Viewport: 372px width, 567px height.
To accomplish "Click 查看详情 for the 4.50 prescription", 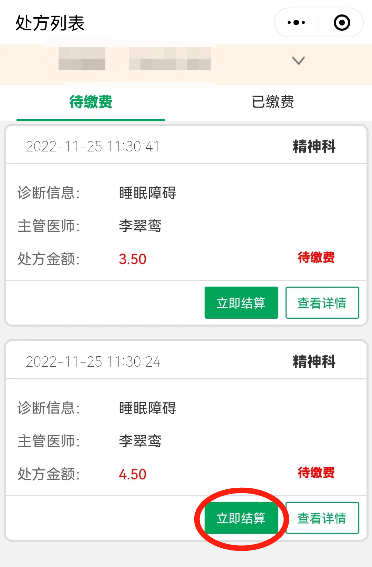I will [x=322, y=518].
